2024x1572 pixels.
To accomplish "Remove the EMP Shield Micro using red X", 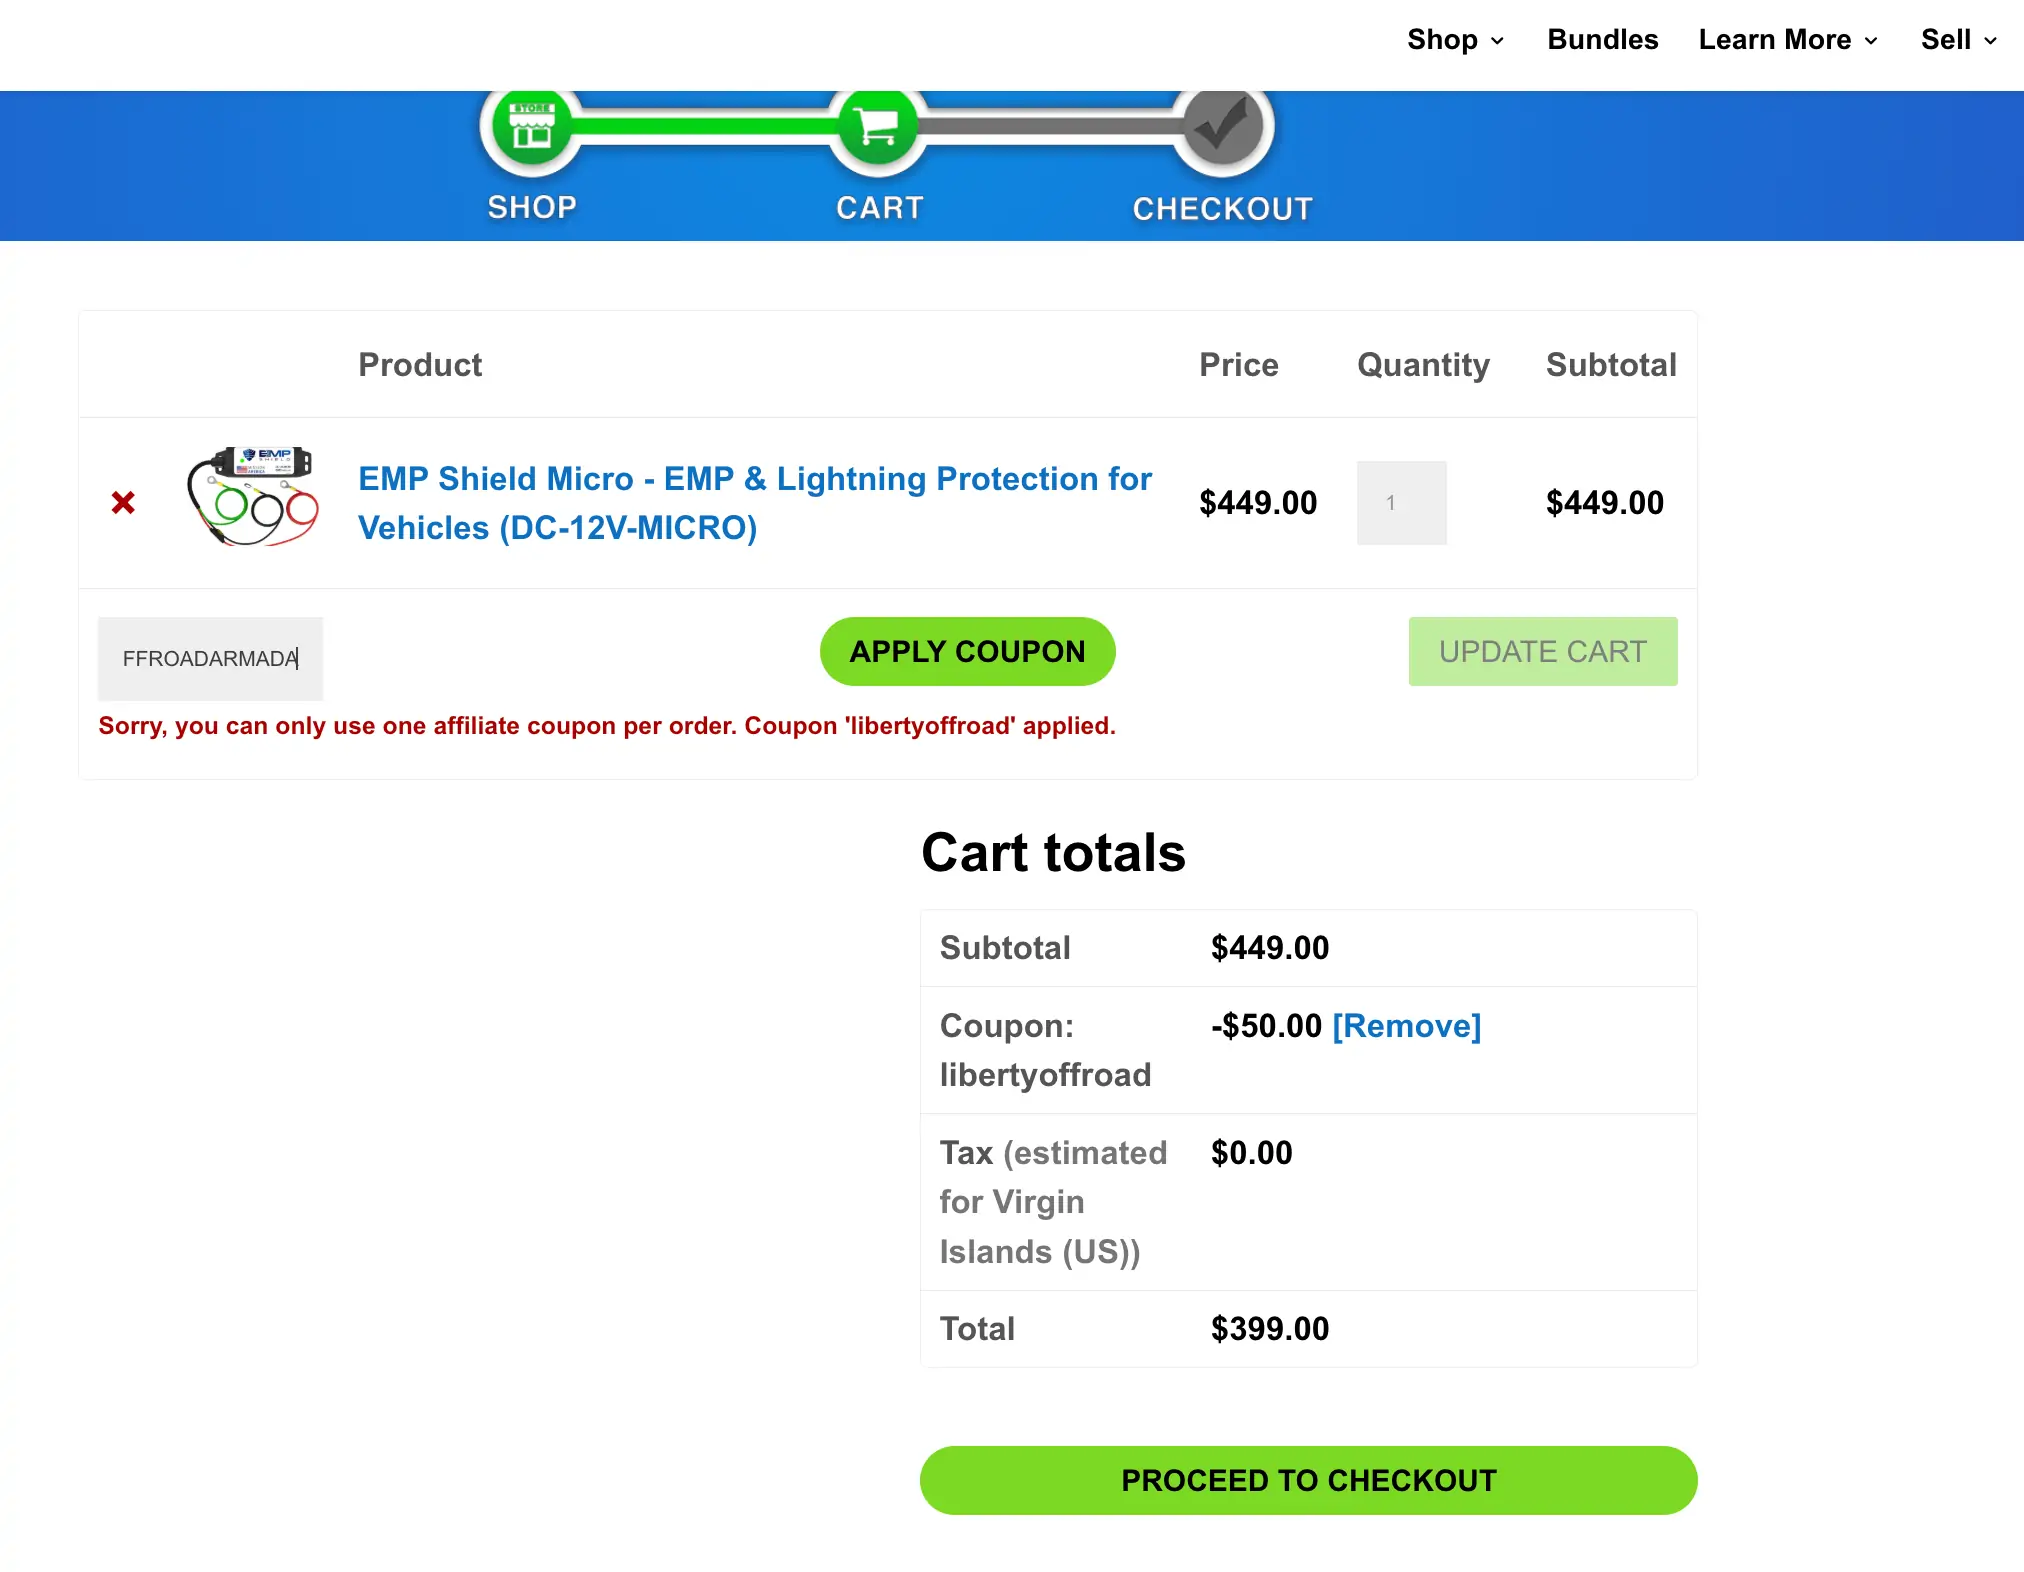I will pyautogui.click(x=123, y=503).
